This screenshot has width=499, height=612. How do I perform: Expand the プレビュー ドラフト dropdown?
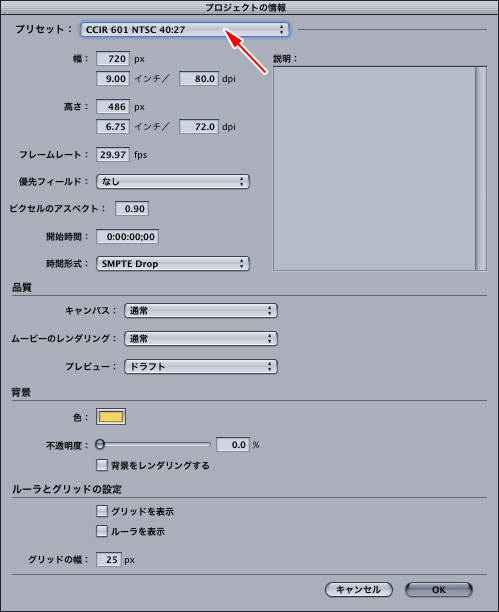coord(201,366)
